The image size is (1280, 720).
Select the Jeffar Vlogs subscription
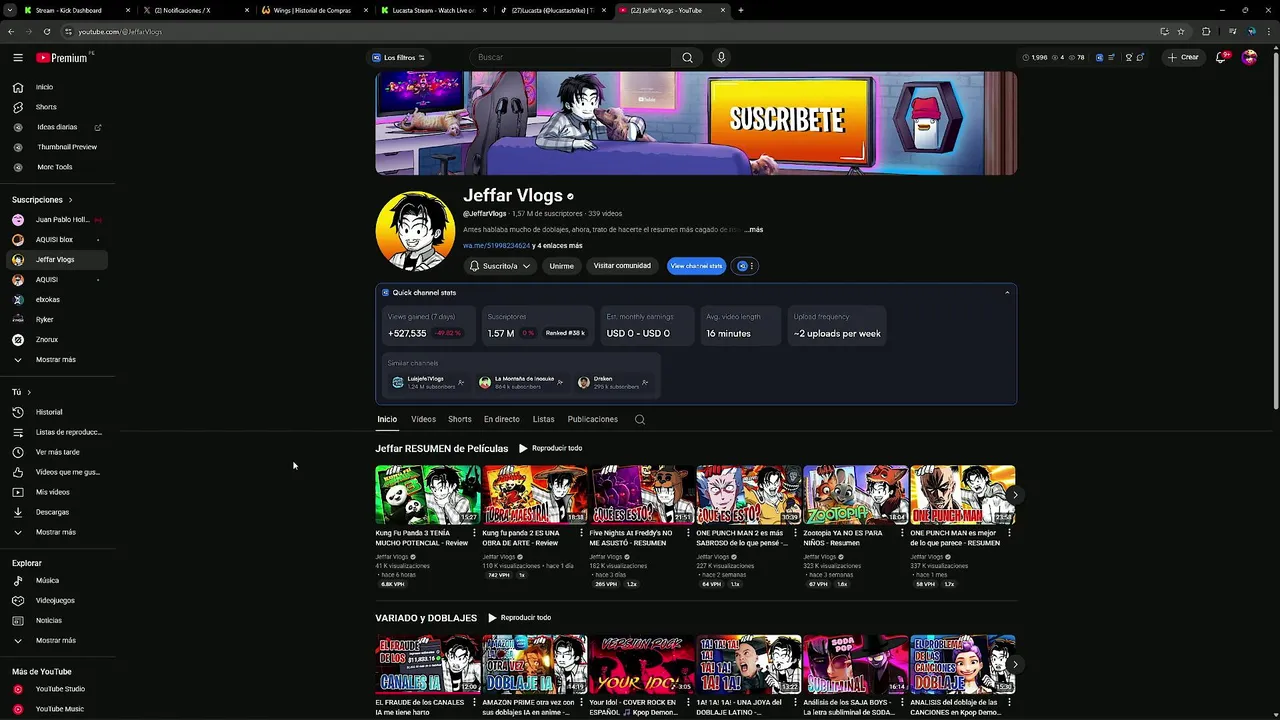[x=57, y=259]
